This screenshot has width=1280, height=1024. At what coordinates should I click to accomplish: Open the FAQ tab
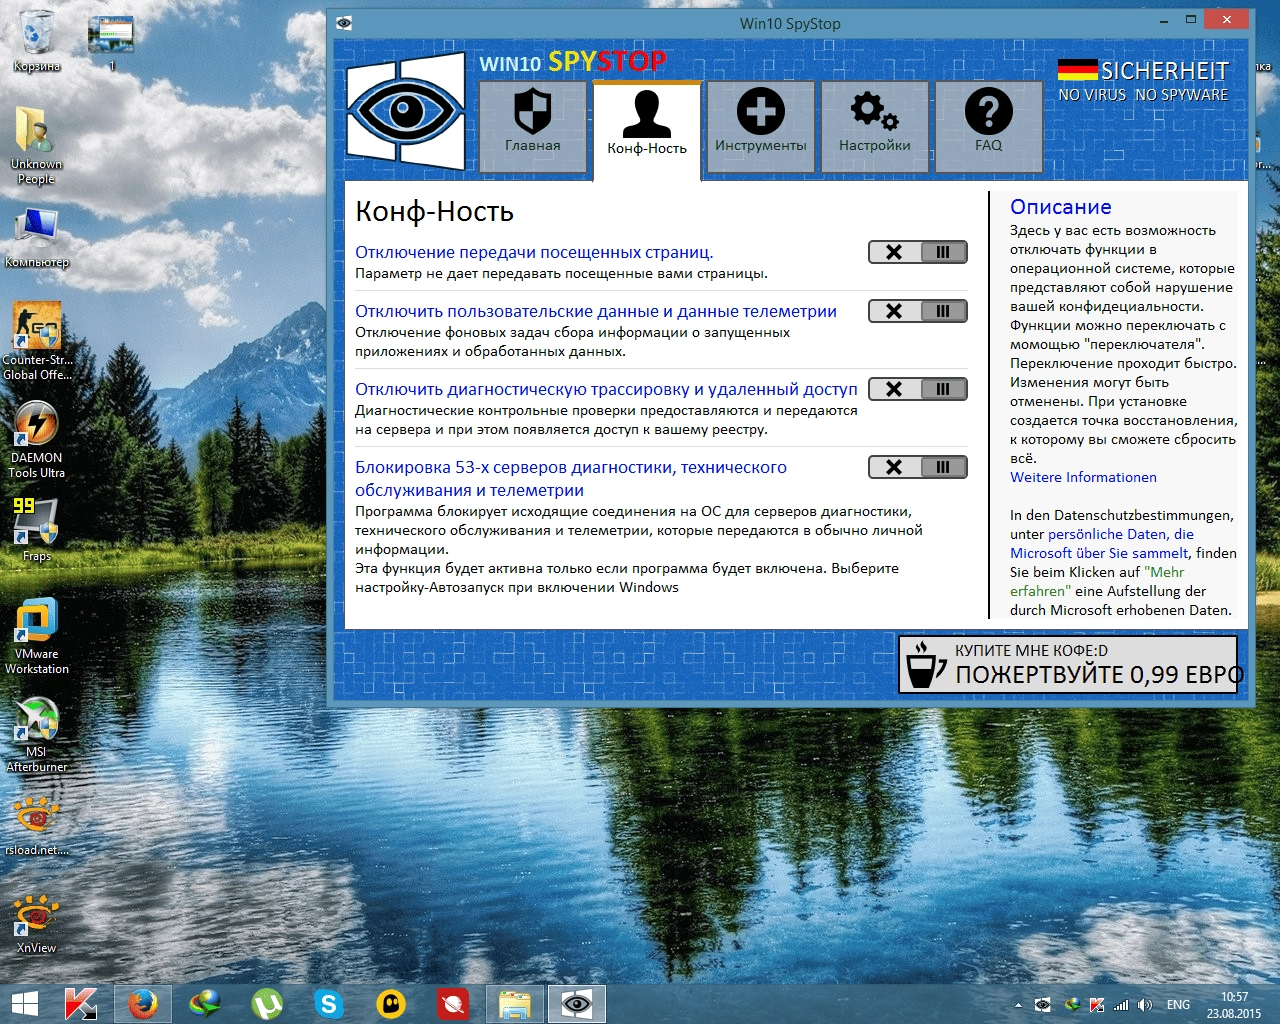tap(989, 126)
